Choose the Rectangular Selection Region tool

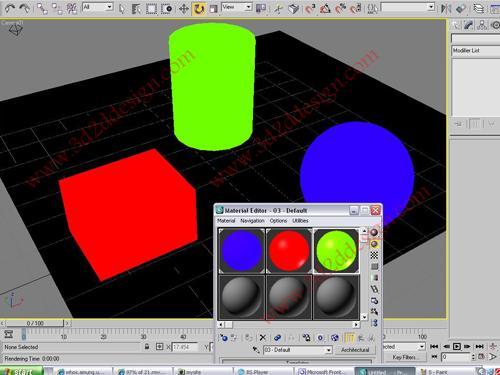coord(152,9)
